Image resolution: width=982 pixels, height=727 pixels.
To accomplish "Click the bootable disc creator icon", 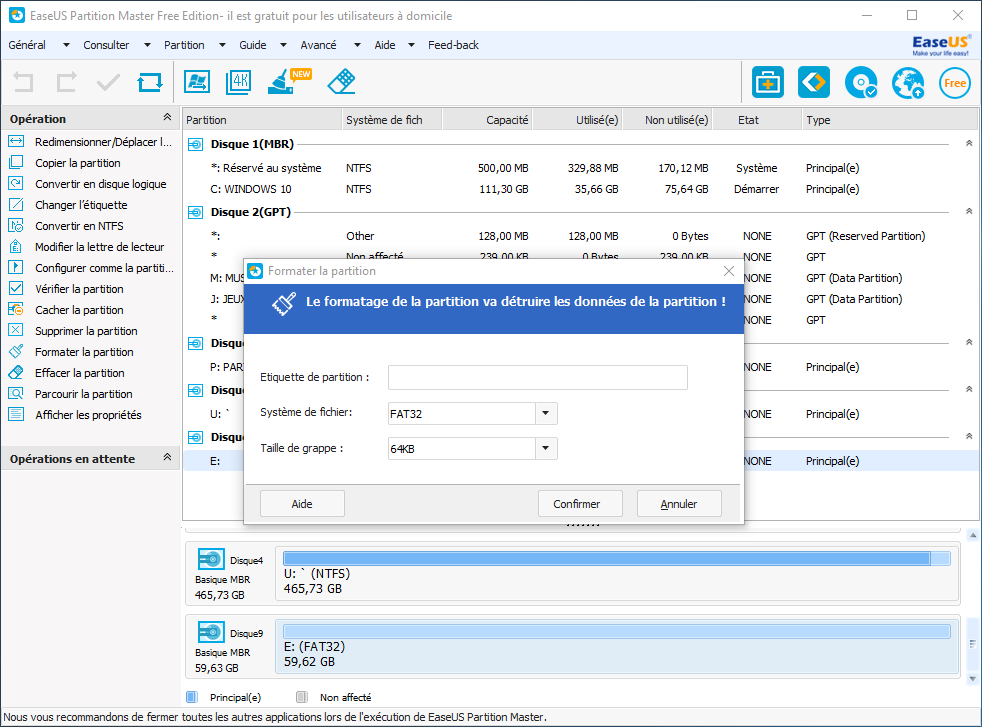I will click(860, 83).
